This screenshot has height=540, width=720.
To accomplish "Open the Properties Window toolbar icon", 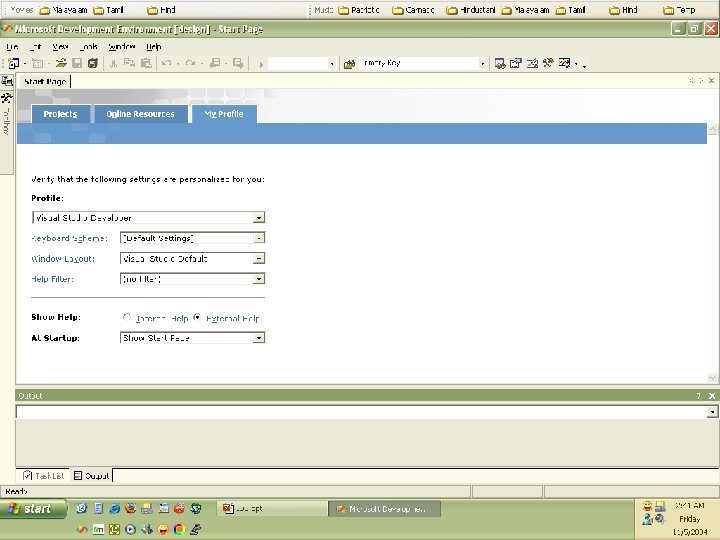I will coord(516,63).
